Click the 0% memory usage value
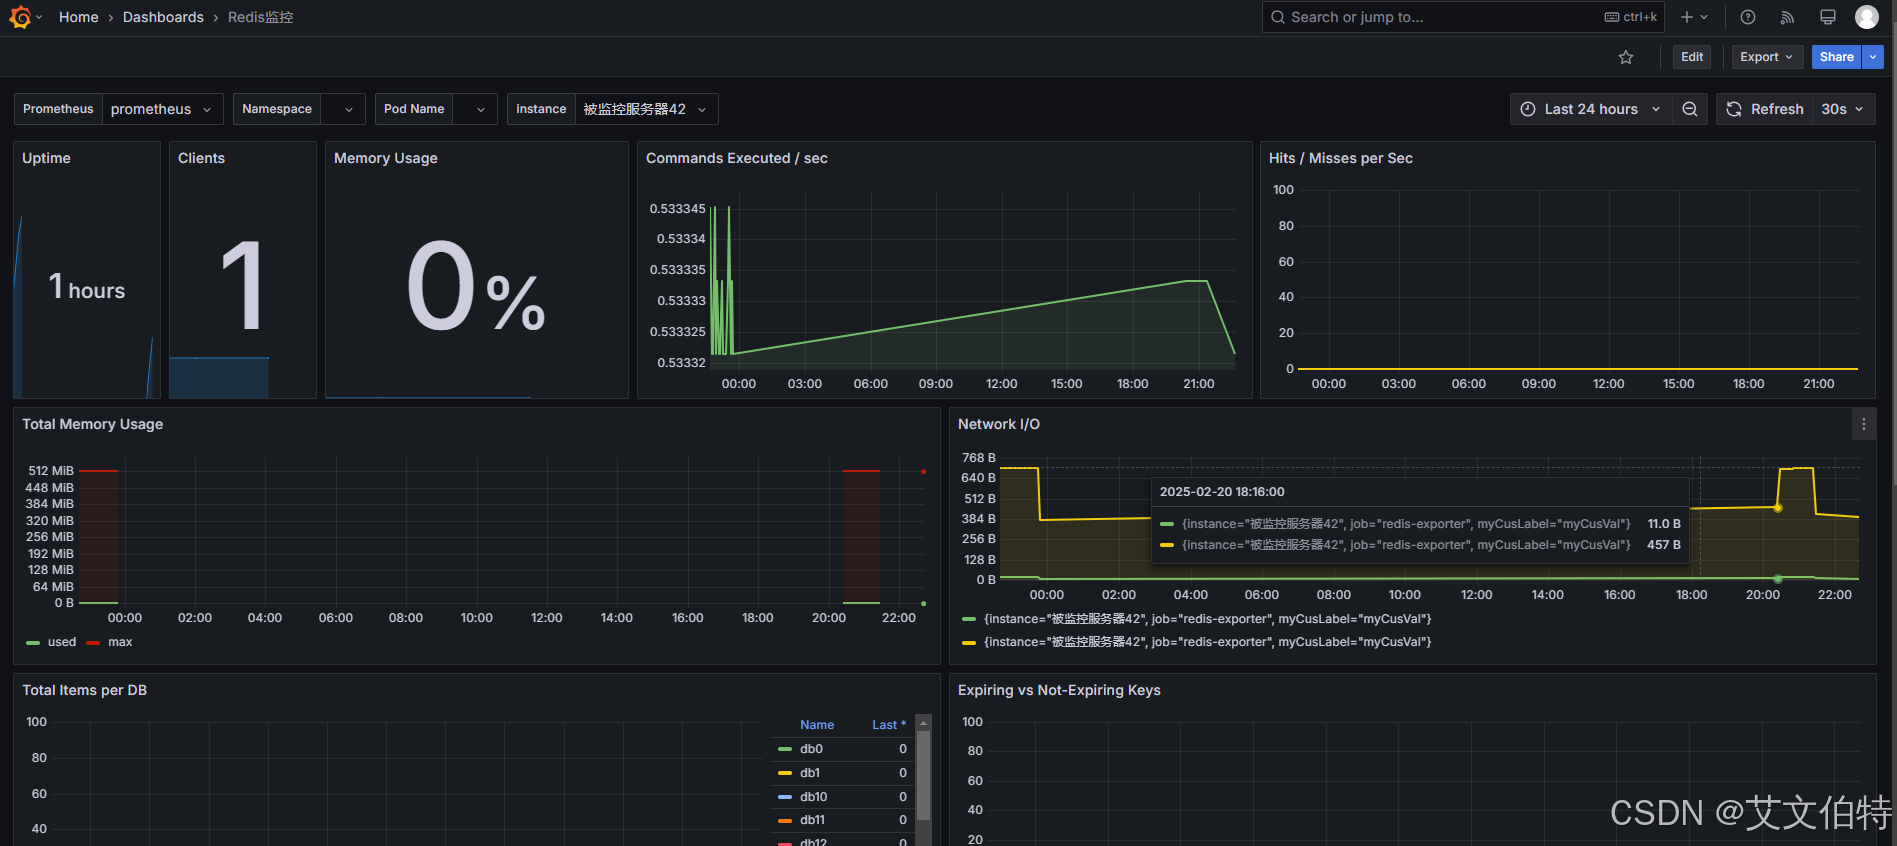This screenshot has height=846, width=1897. (476, 287)
